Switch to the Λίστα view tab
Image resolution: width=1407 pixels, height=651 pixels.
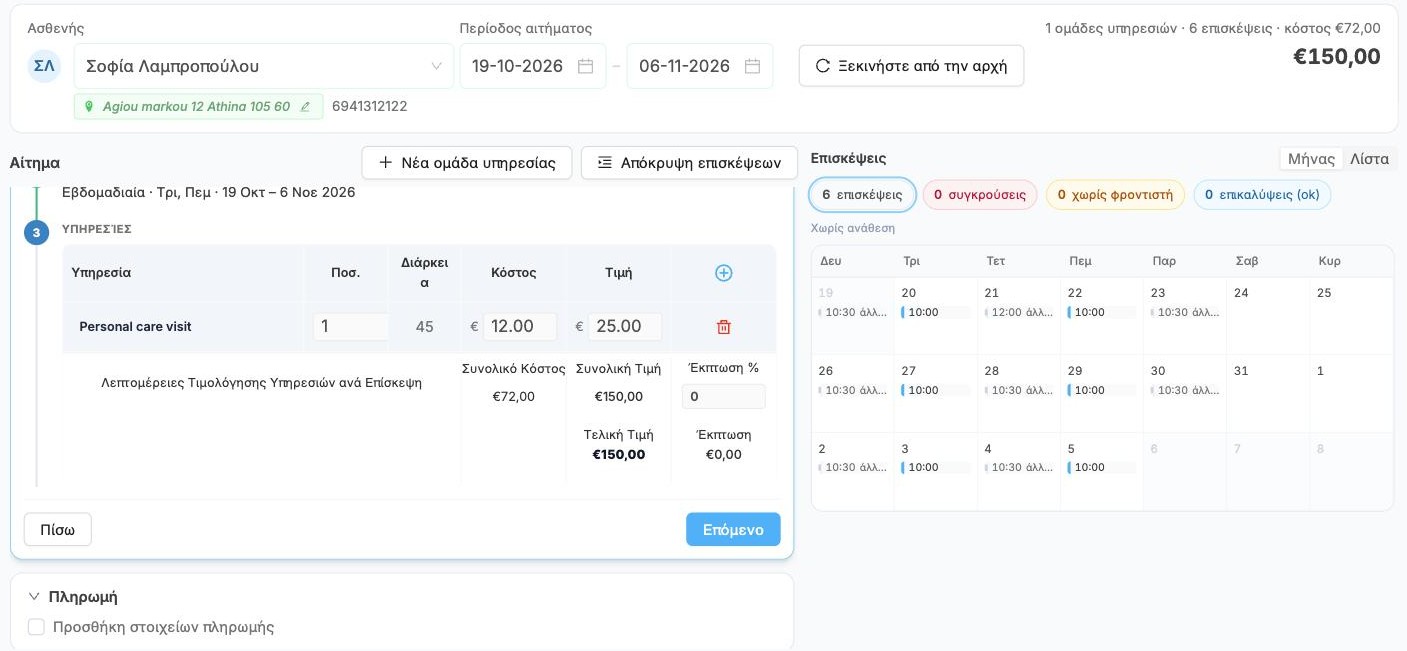(1369, 159)
